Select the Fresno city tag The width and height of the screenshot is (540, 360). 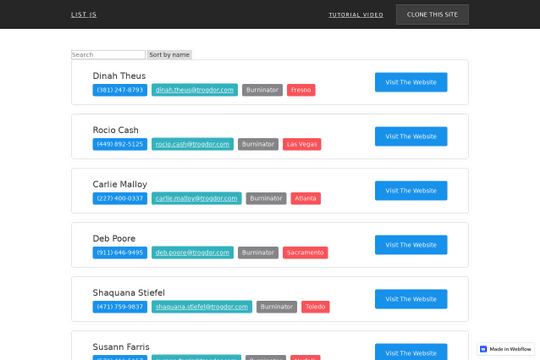pos(301,90)
